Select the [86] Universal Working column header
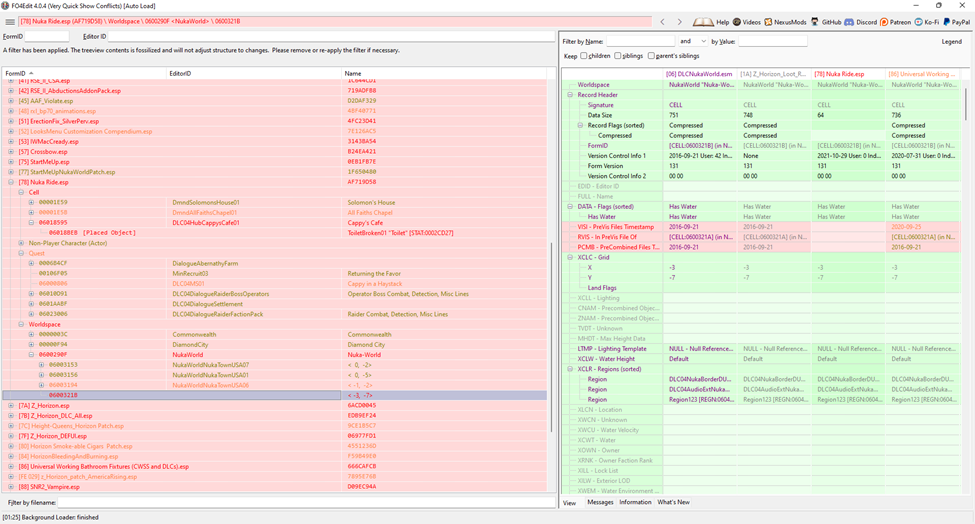Screen dimensions: 975x524 point(923,74)
